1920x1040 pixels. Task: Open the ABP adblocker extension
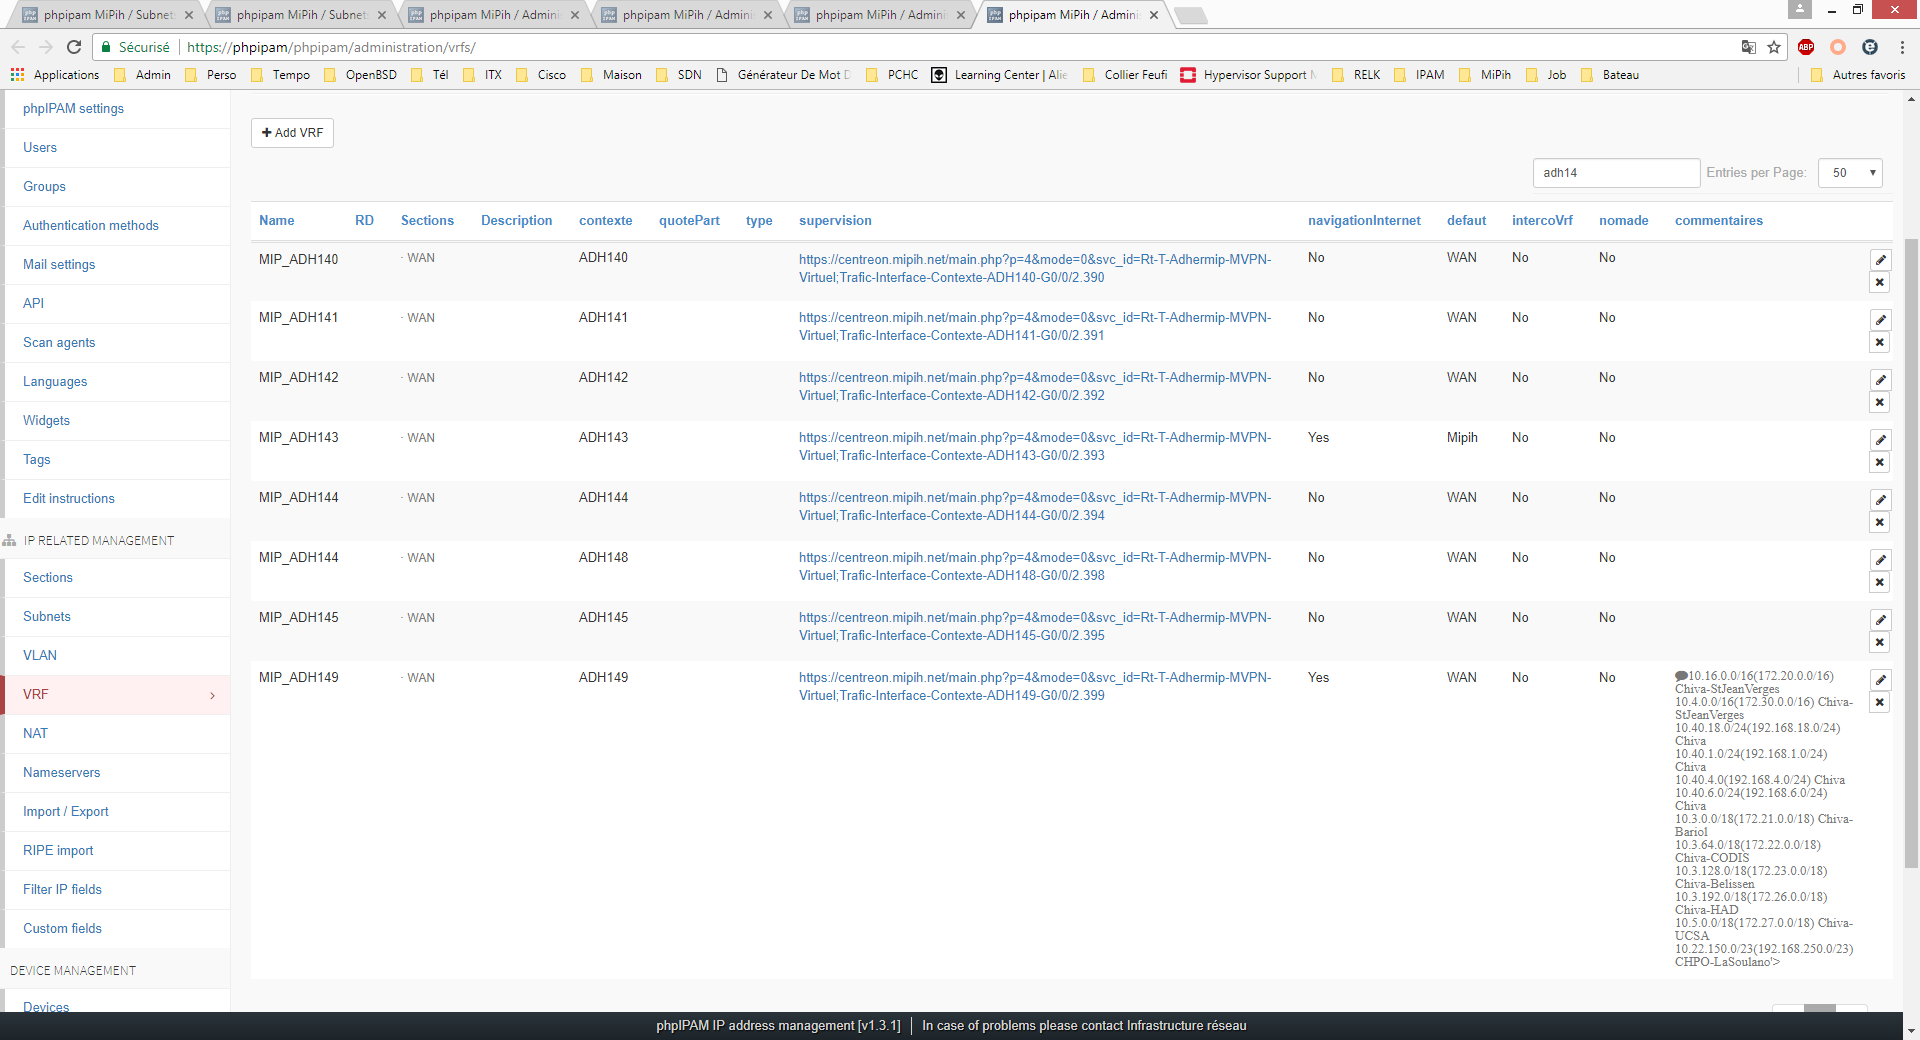[1806, 47]
